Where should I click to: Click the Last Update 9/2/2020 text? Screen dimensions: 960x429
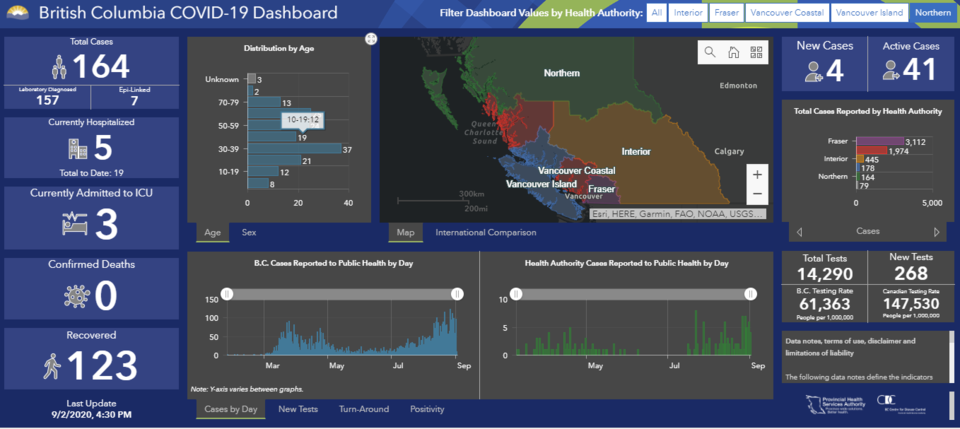[x=92, y=409]
